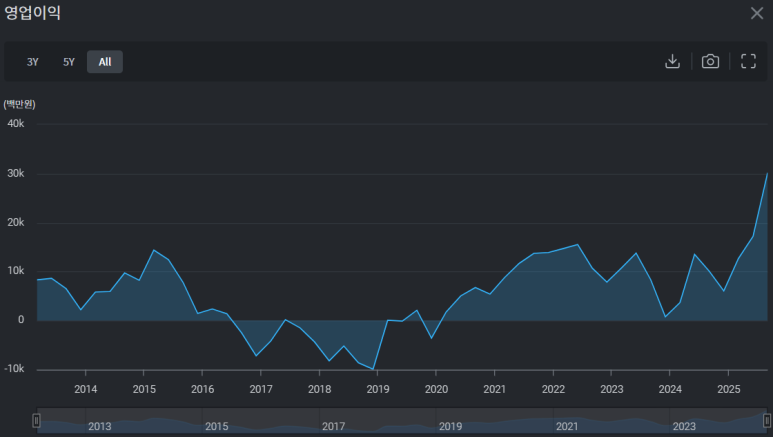Click the early 2015 peak on the line

[x=154, y=250]
